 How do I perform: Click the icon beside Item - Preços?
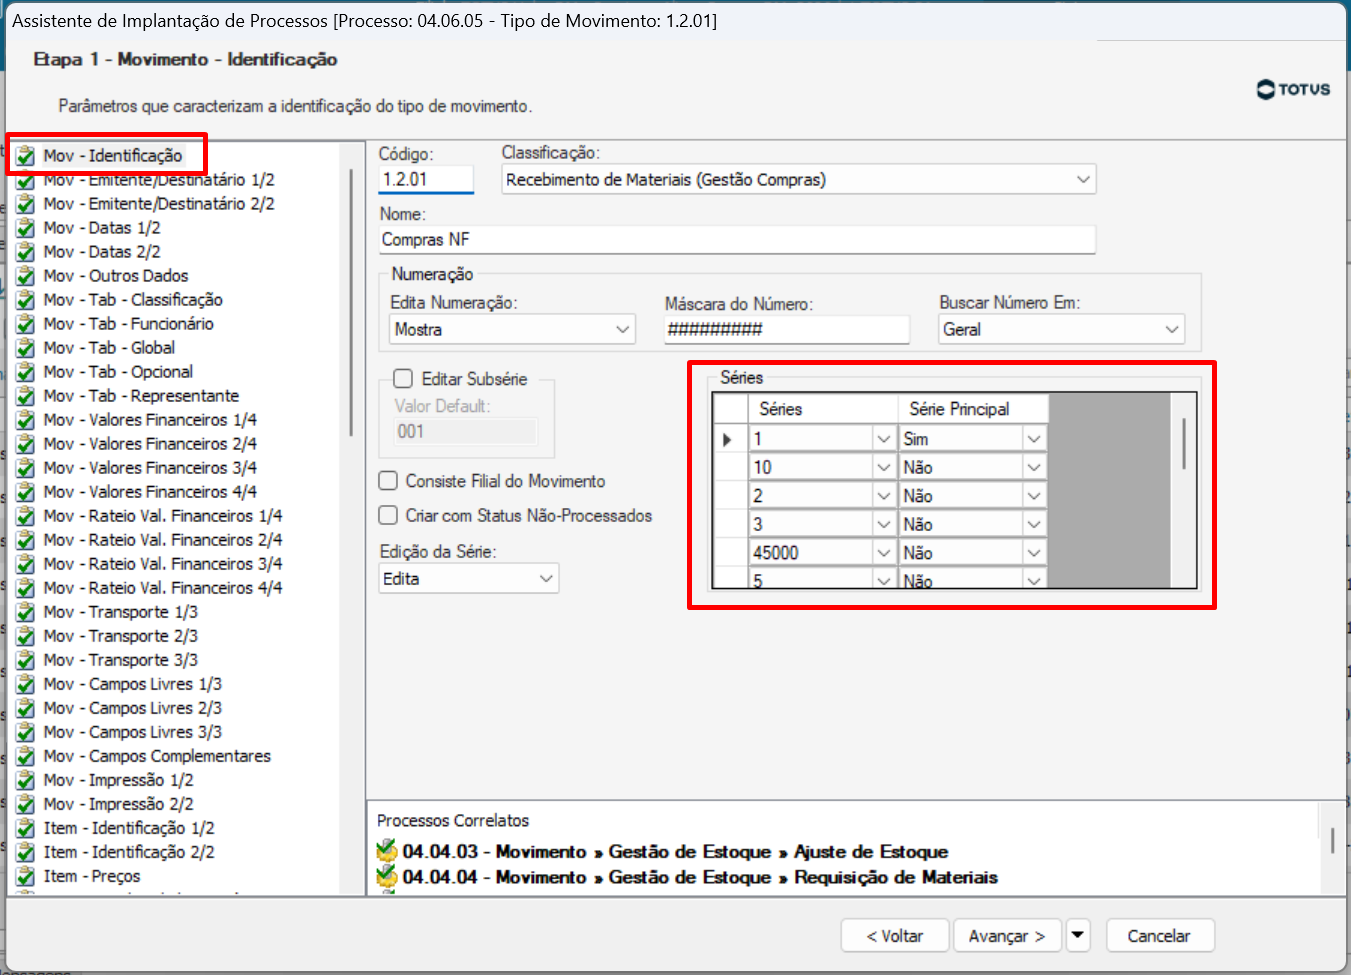(x=26, y=876)
